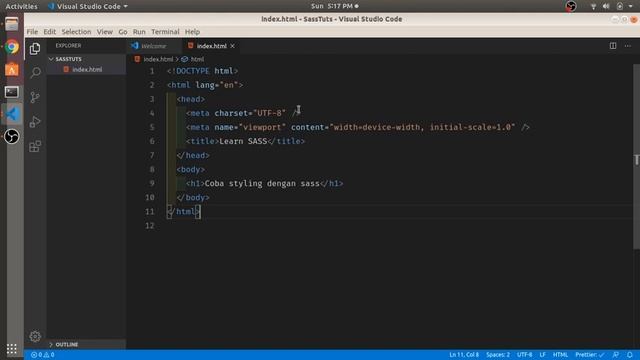The width and height of the screenshot is (640, 360).
Task: Click the HTML file icon beside index.html in Explorer
Action: pyautogui.click(x=66, y=69)
